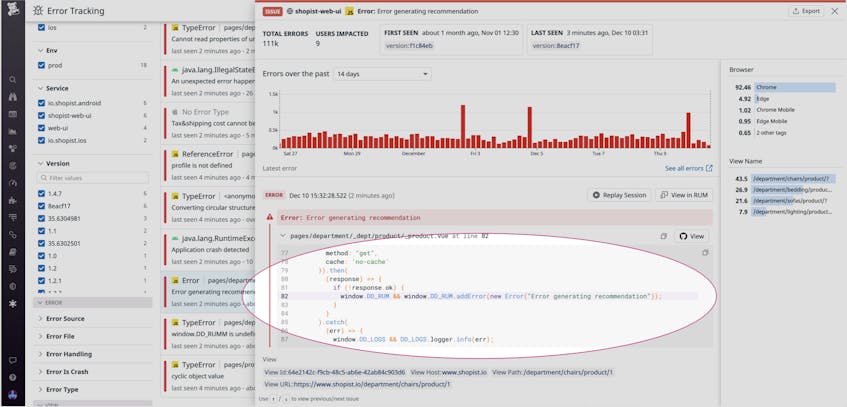
Task: Click the user avatar in navigation
Action: pos(12,395)
